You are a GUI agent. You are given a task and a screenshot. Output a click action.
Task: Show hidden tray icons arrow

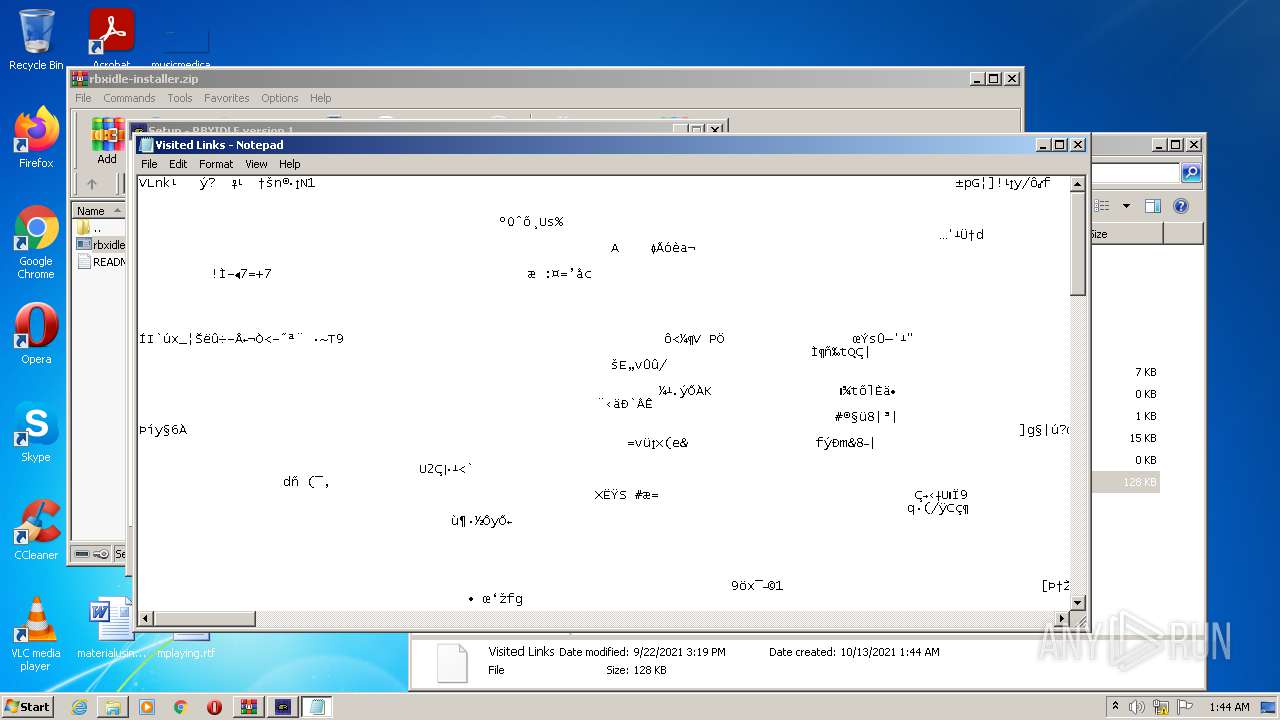click(1115, 707)
